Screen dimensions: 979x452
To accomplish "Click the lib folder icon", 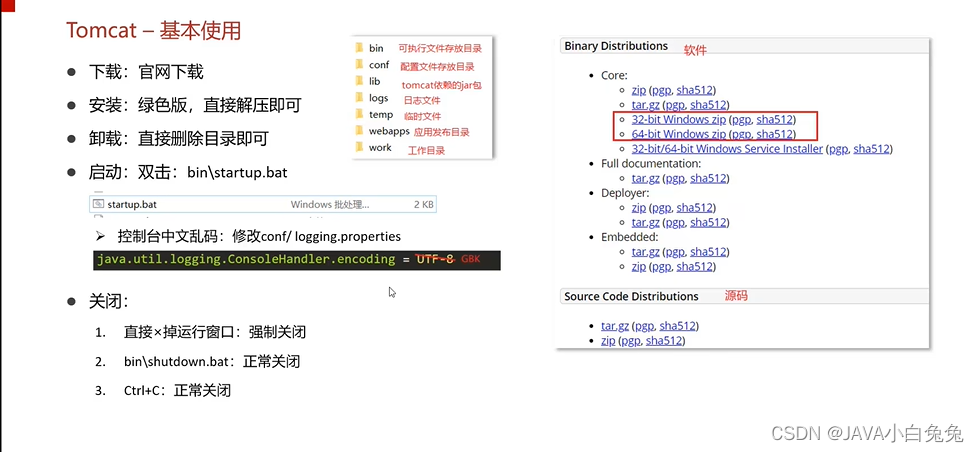I will (359, 81).
